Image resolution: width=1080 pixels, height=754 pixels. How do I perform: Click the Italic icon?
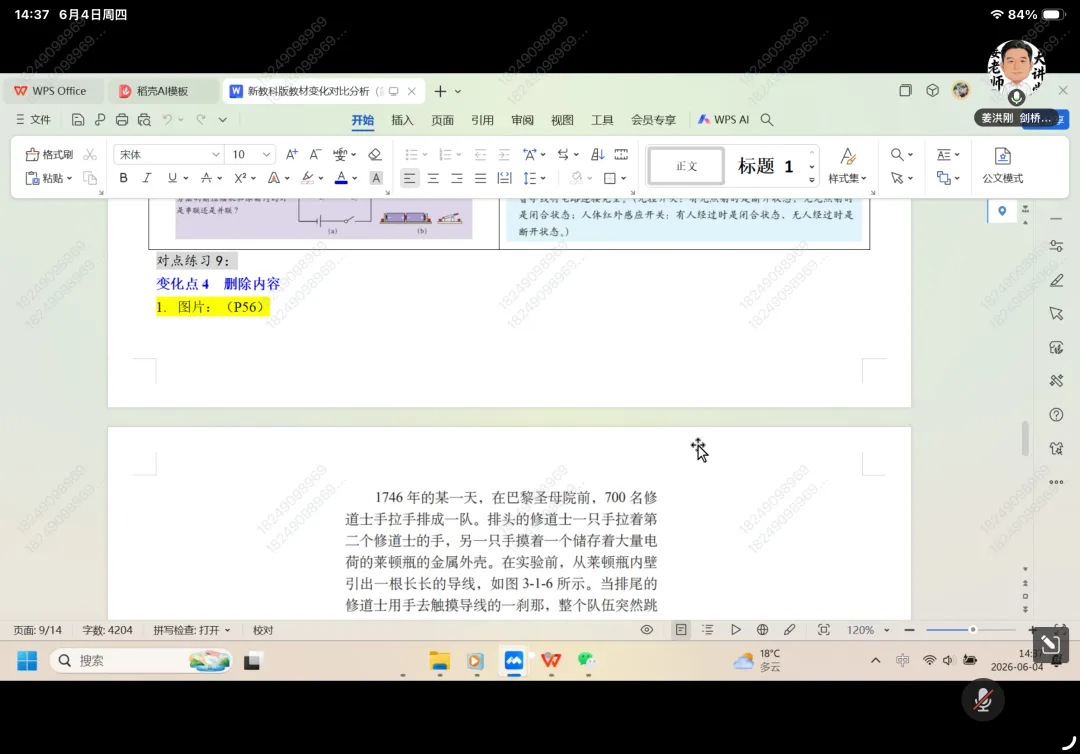[x=147, y=178]
